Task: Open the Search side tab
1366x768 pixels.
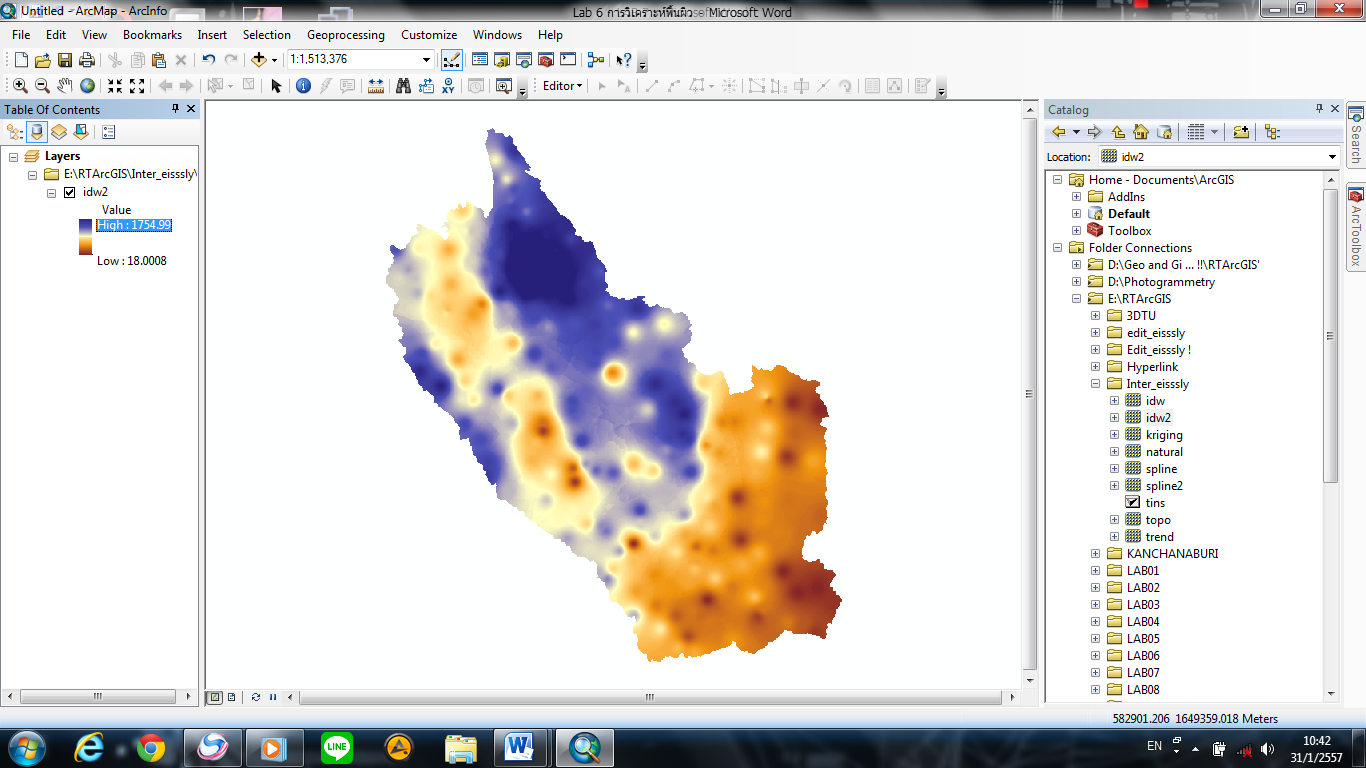Action: (x=1356, y=137)
